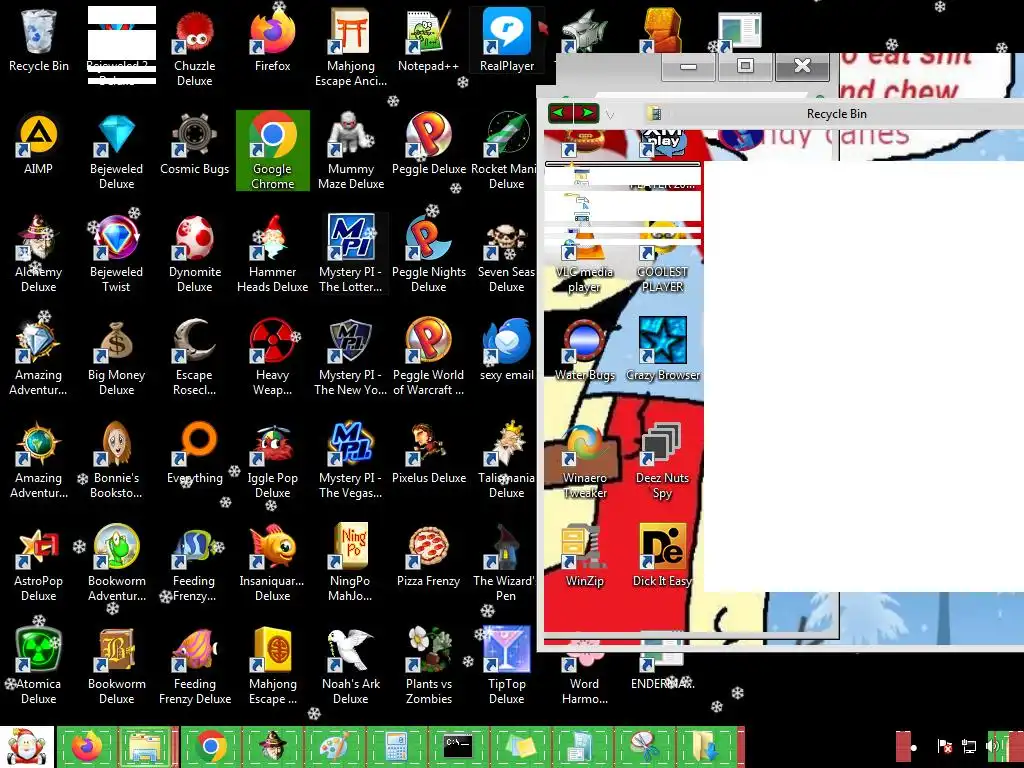This screenshot has width=1024, height=768.
Task: Select the Noah's Ark Deluxe icon
Action: (x=351, y=666)
